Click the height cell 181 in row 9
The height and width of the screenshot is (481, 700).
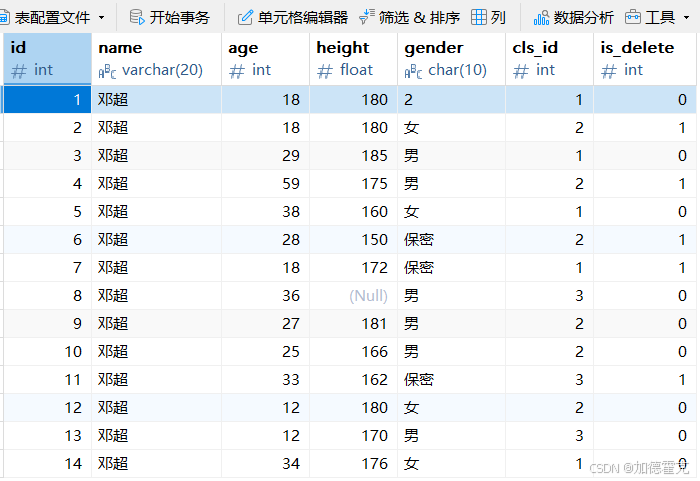coord(353,323)
